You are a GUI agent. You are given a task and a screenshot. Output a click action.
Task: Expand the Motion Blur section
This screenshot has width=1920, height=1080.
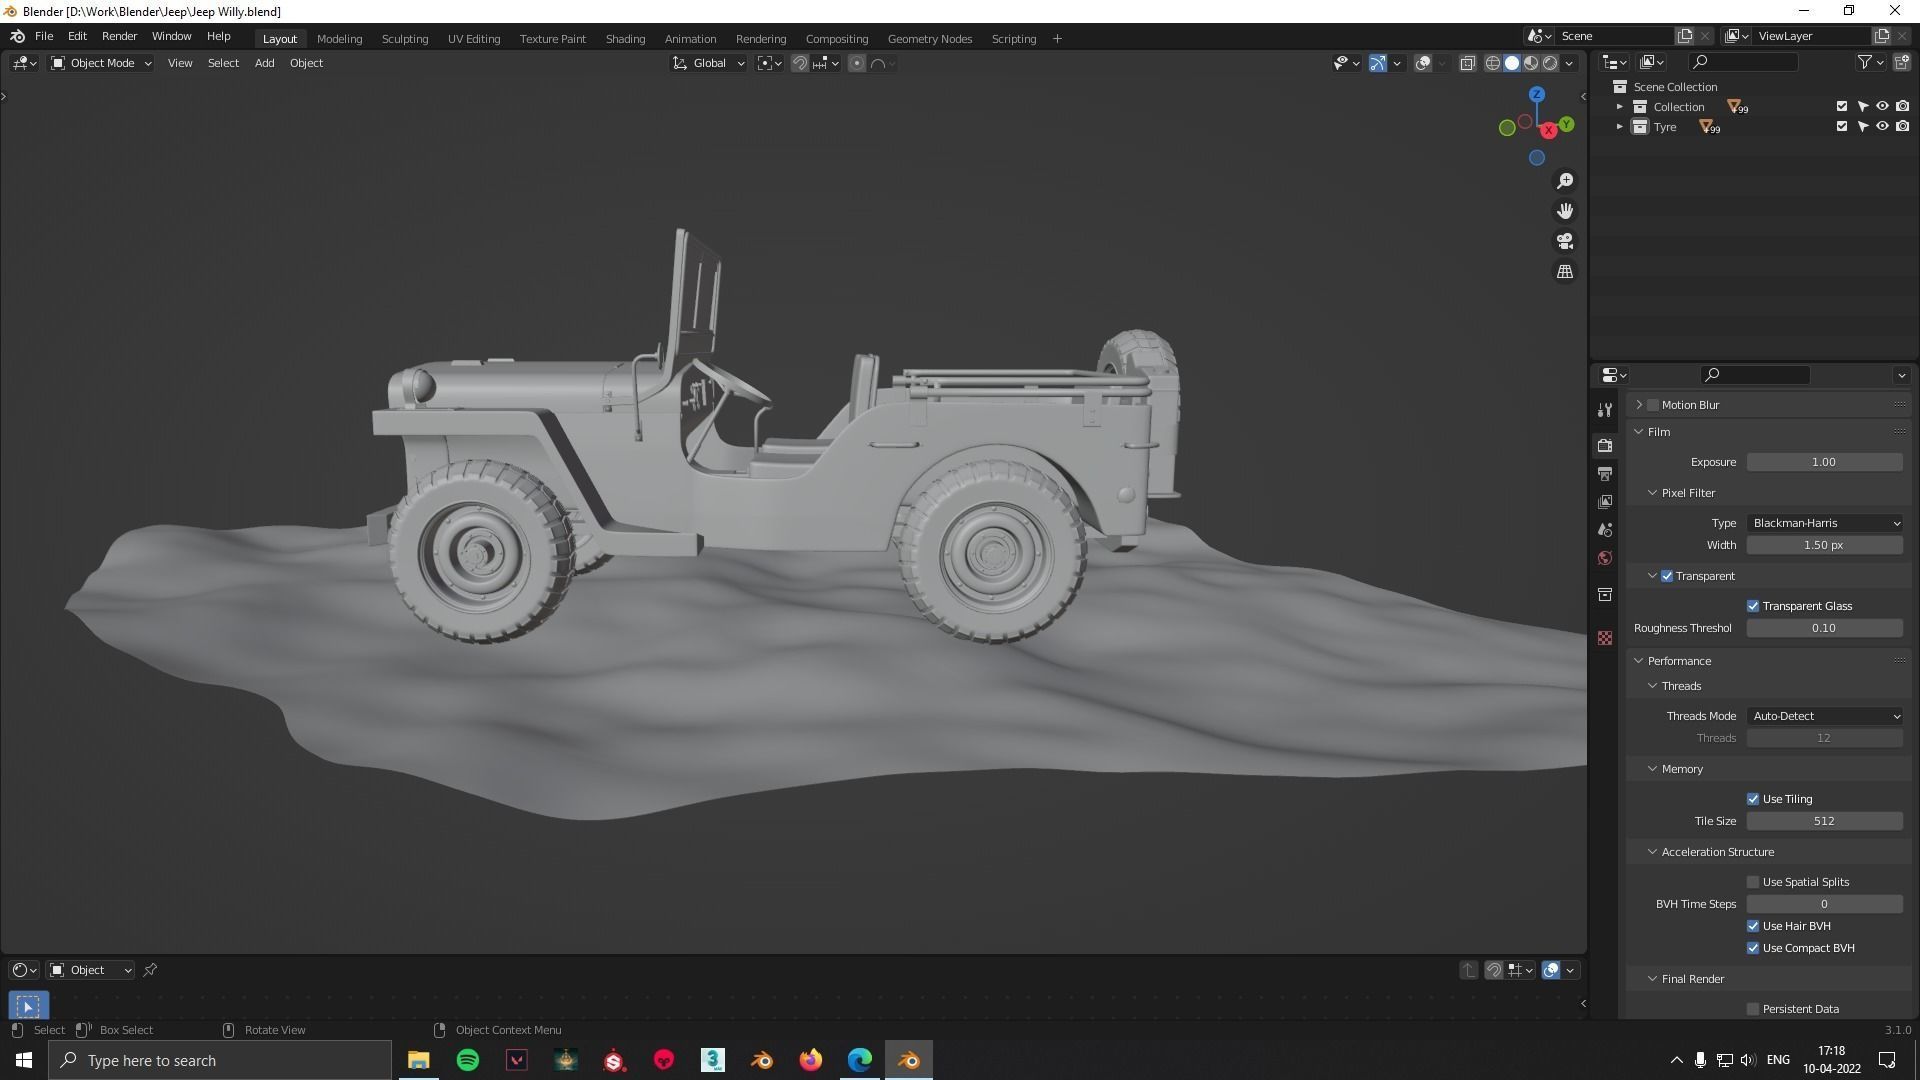coord(1639,405)
